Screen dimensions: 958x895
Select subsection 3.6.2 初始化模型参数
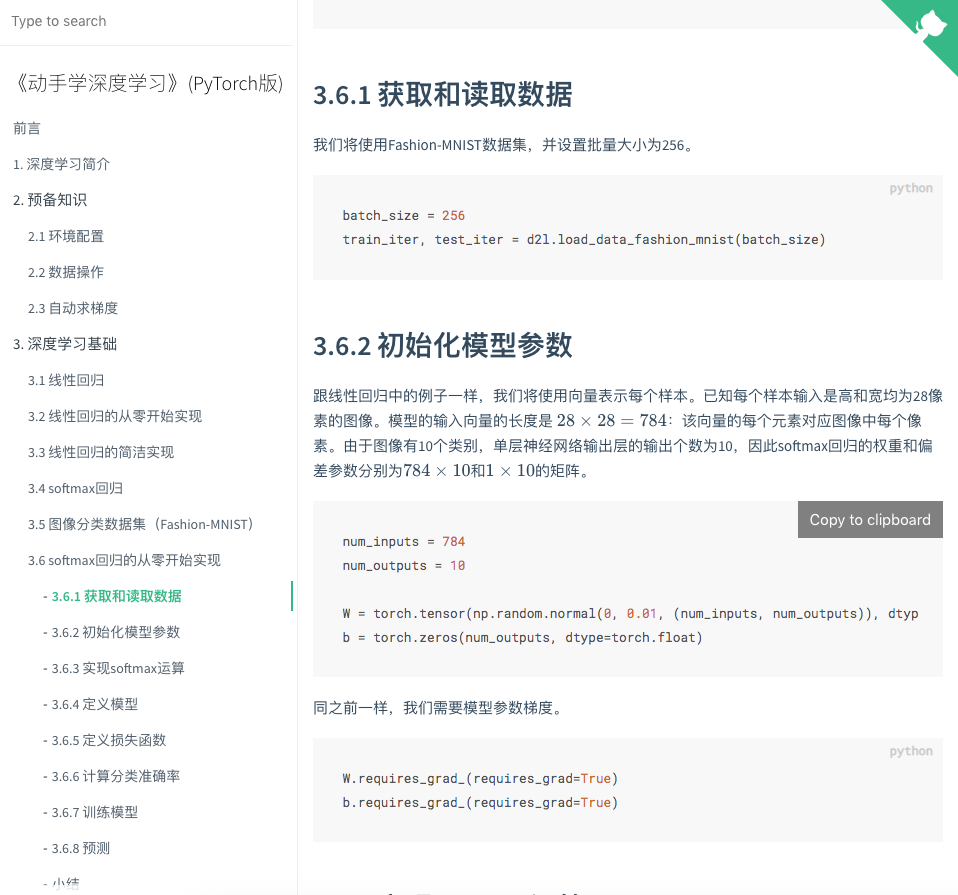pos(110,632)
